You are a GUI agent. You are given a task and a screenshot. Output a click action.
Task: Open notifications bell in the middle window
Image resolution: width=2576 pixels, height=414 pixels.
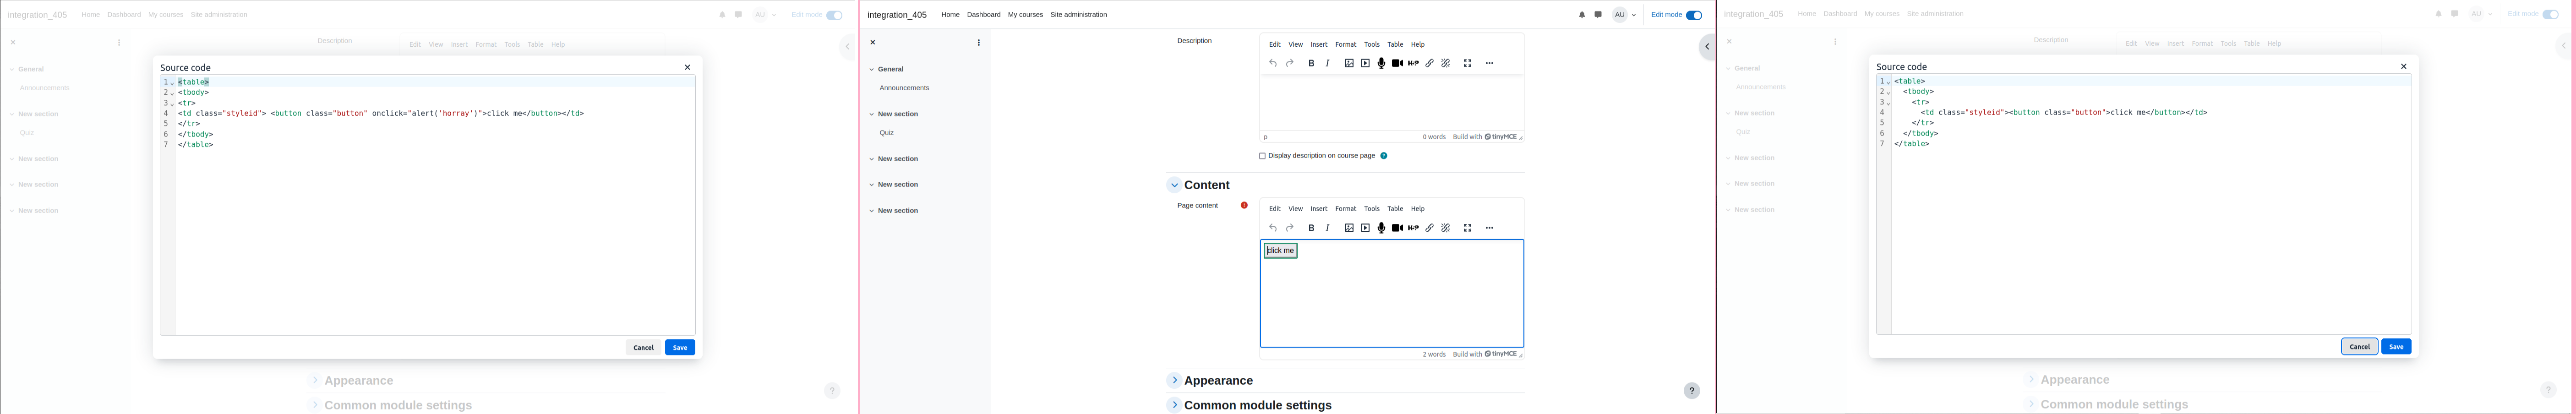click(1582, 15)
